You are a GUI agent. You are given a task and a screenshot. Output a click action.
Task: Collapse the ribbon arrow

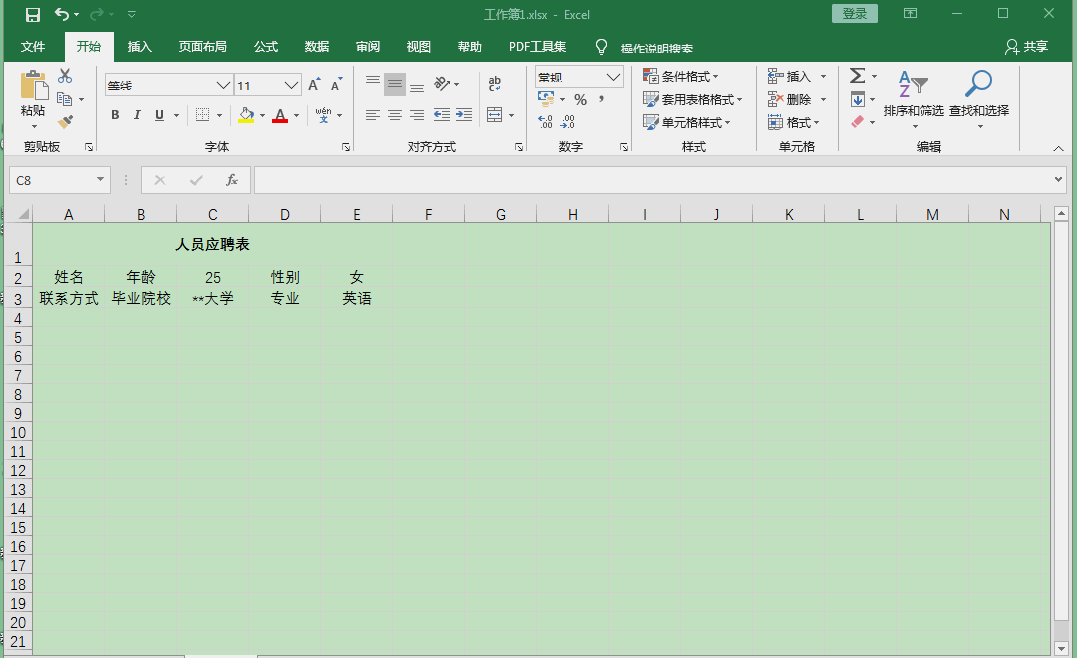tap(1058, 148)
